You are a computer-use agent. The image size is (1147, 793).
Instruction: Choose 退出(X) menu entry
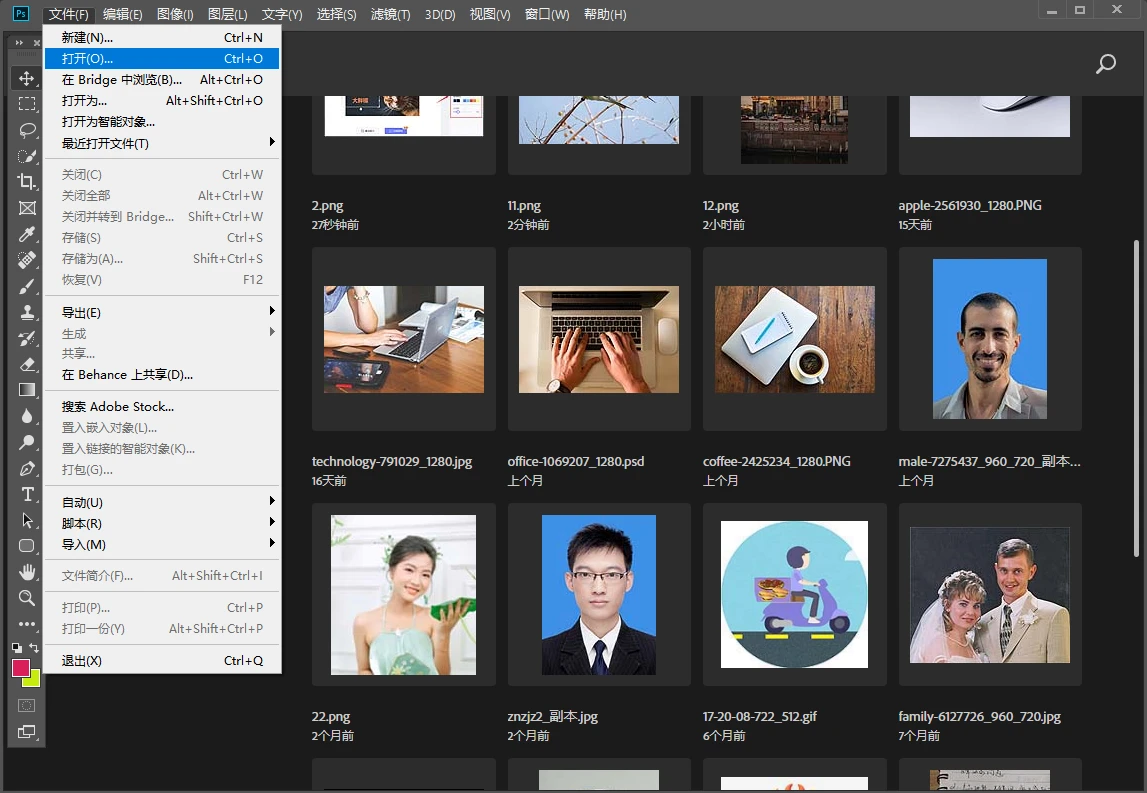pyautogui.click(x=162, y=661)
